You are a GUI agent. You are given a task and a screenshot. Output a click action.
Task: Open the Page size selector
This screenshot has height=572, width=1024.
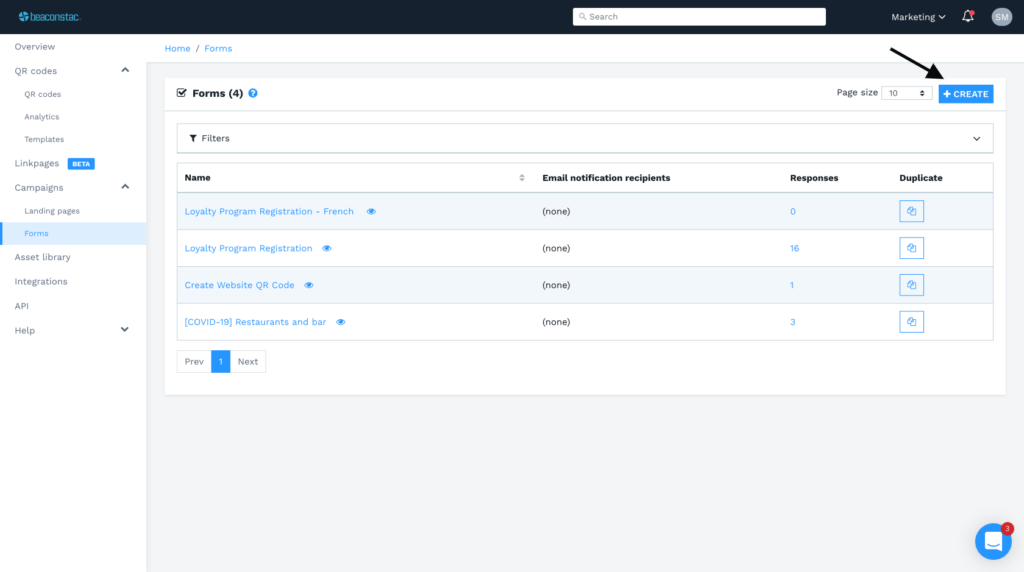click(906, 93)
